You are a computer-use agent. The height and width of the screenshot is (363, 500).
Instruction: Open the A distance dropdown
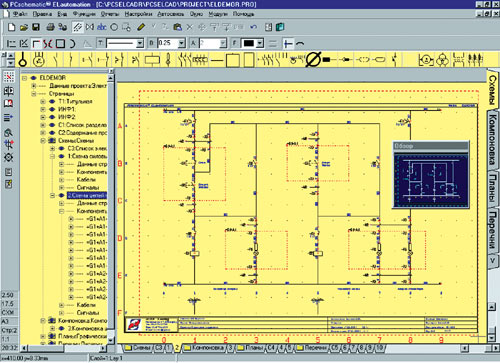coord(223,43)
